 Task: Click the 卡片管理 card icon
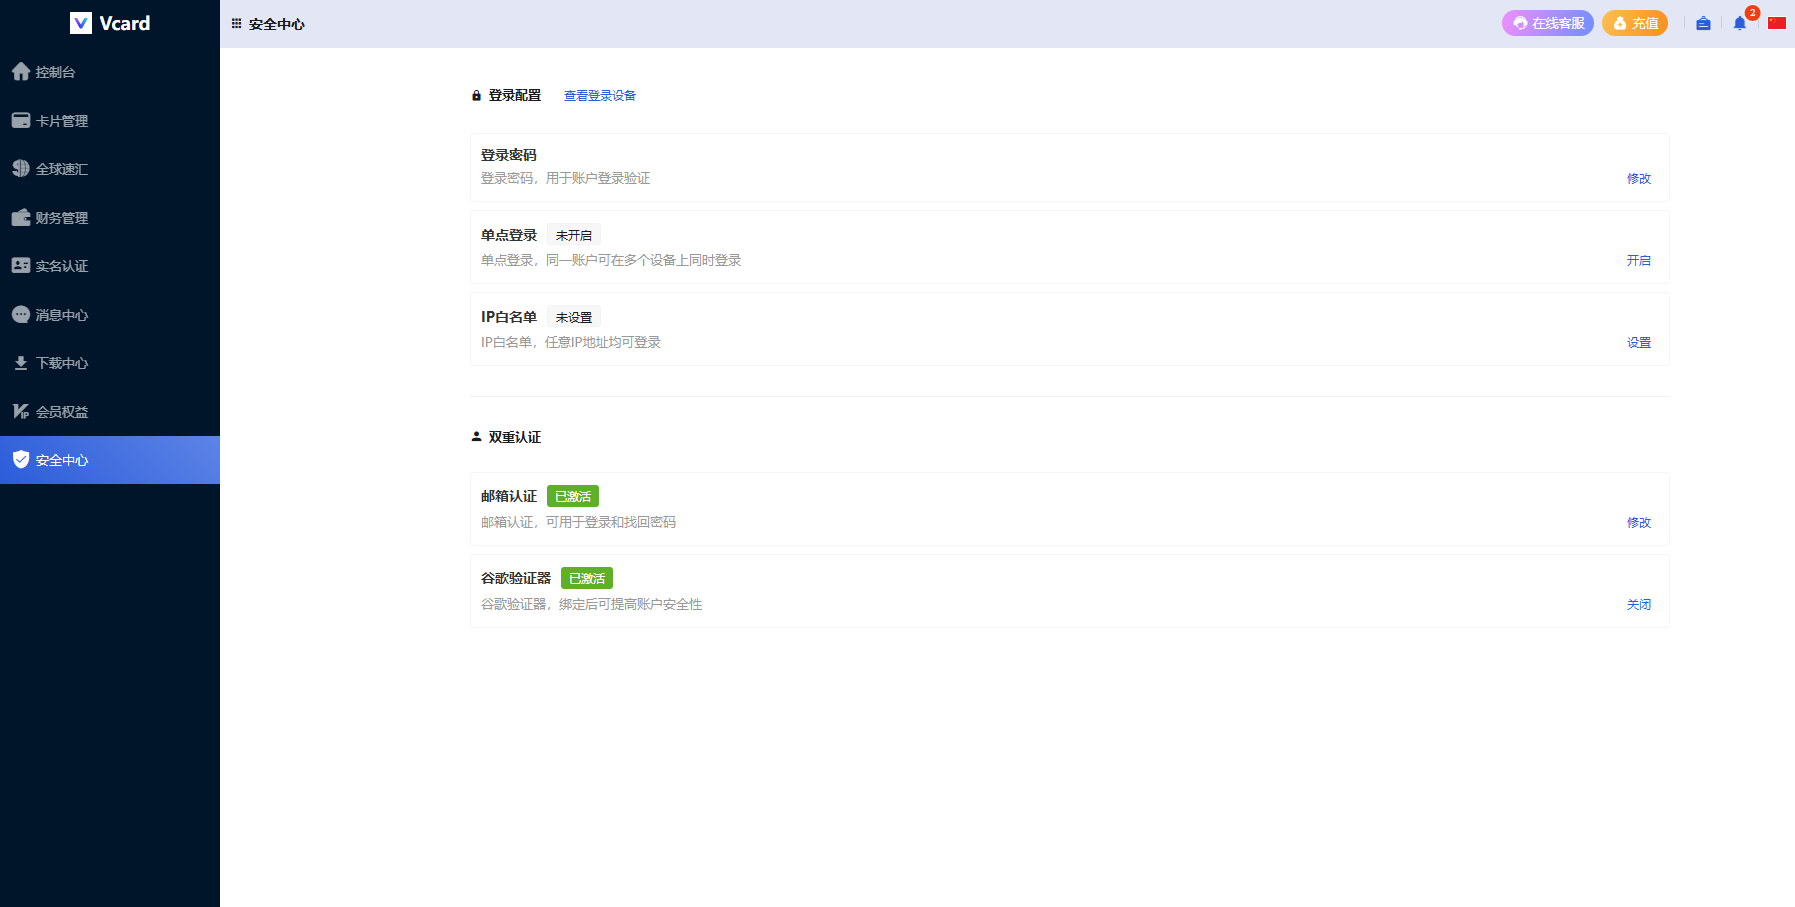pyautogui.click(x=21, y=120)
